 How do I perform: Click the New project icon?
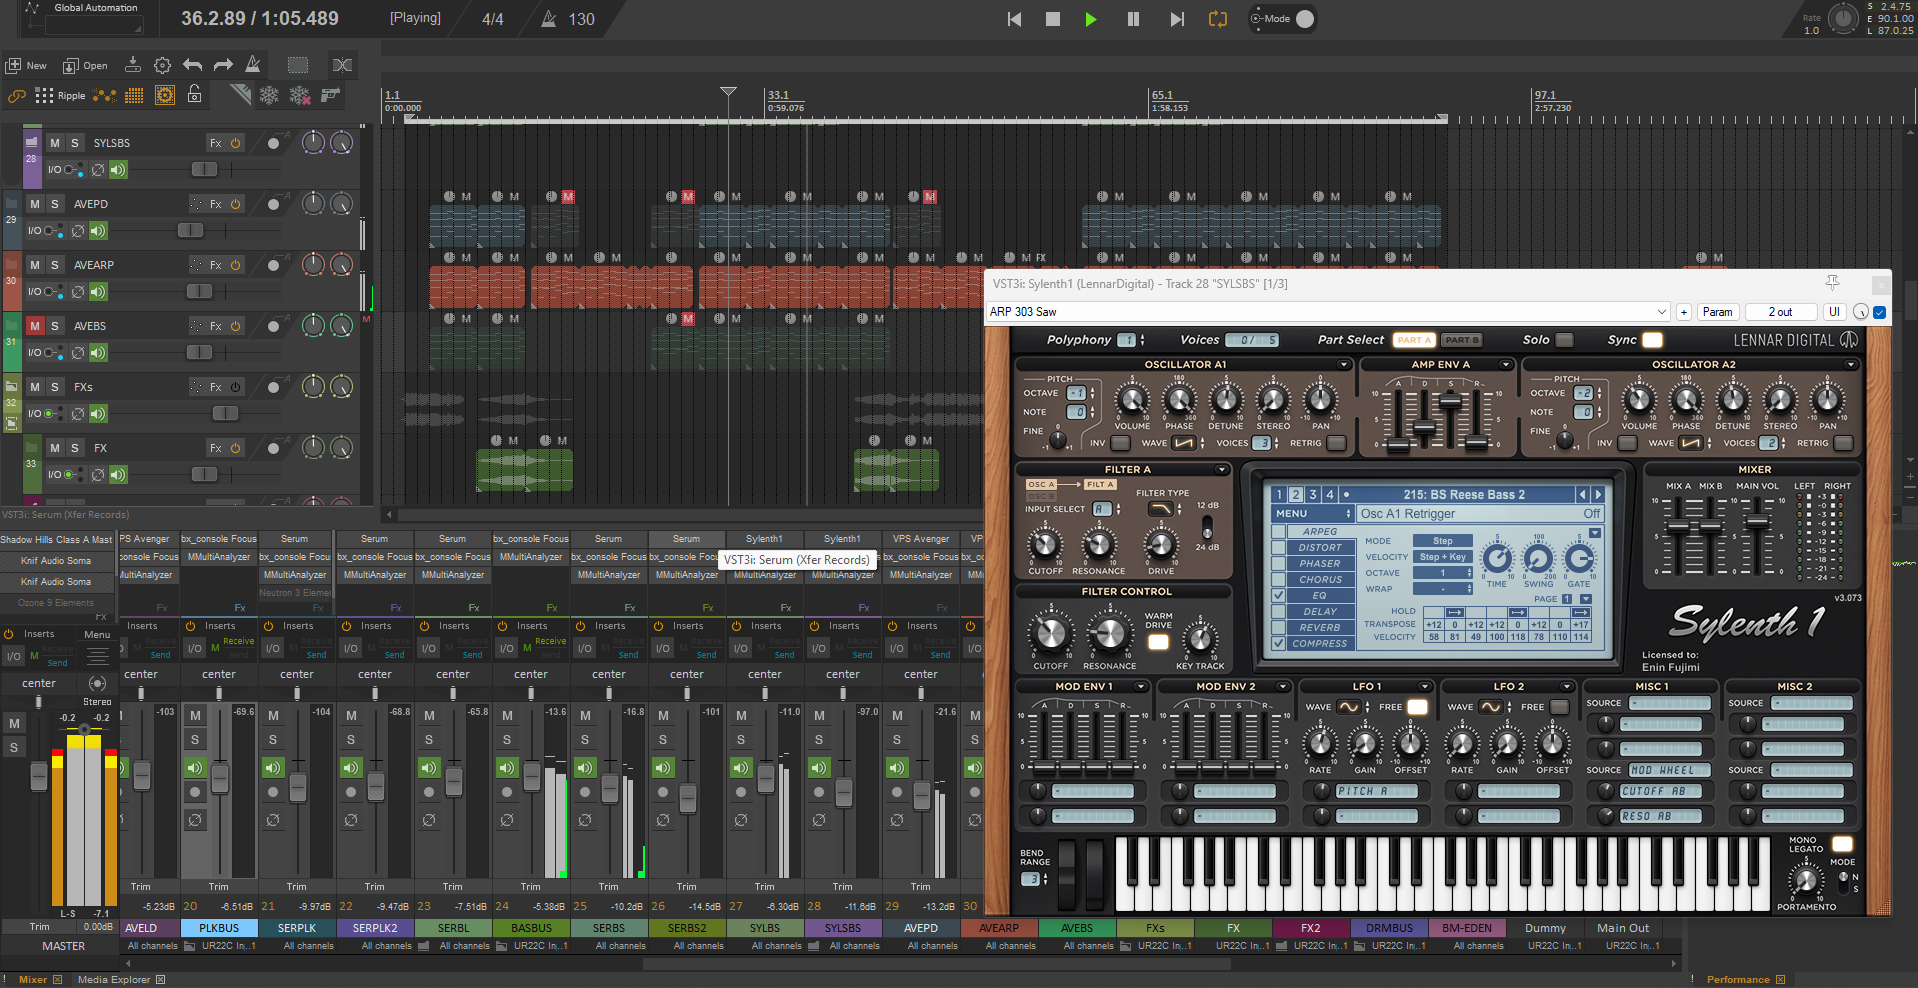click(x=13, y=65)
